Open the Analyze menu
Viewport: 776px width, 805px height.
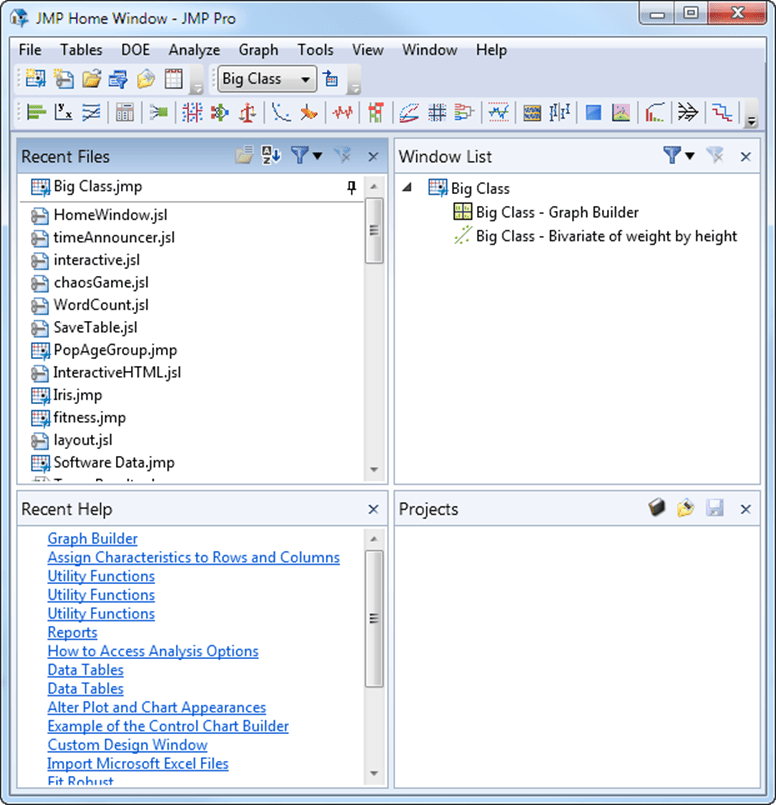[194, 50]
